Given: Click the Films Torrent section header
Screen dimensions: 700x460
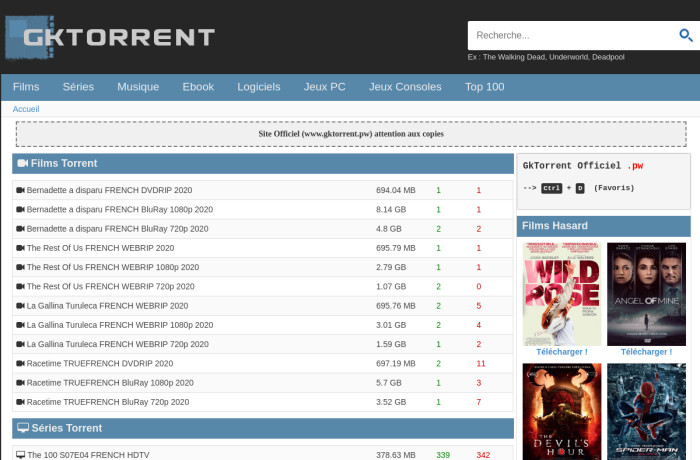Looking at the screenshot, I should [263, 163].
